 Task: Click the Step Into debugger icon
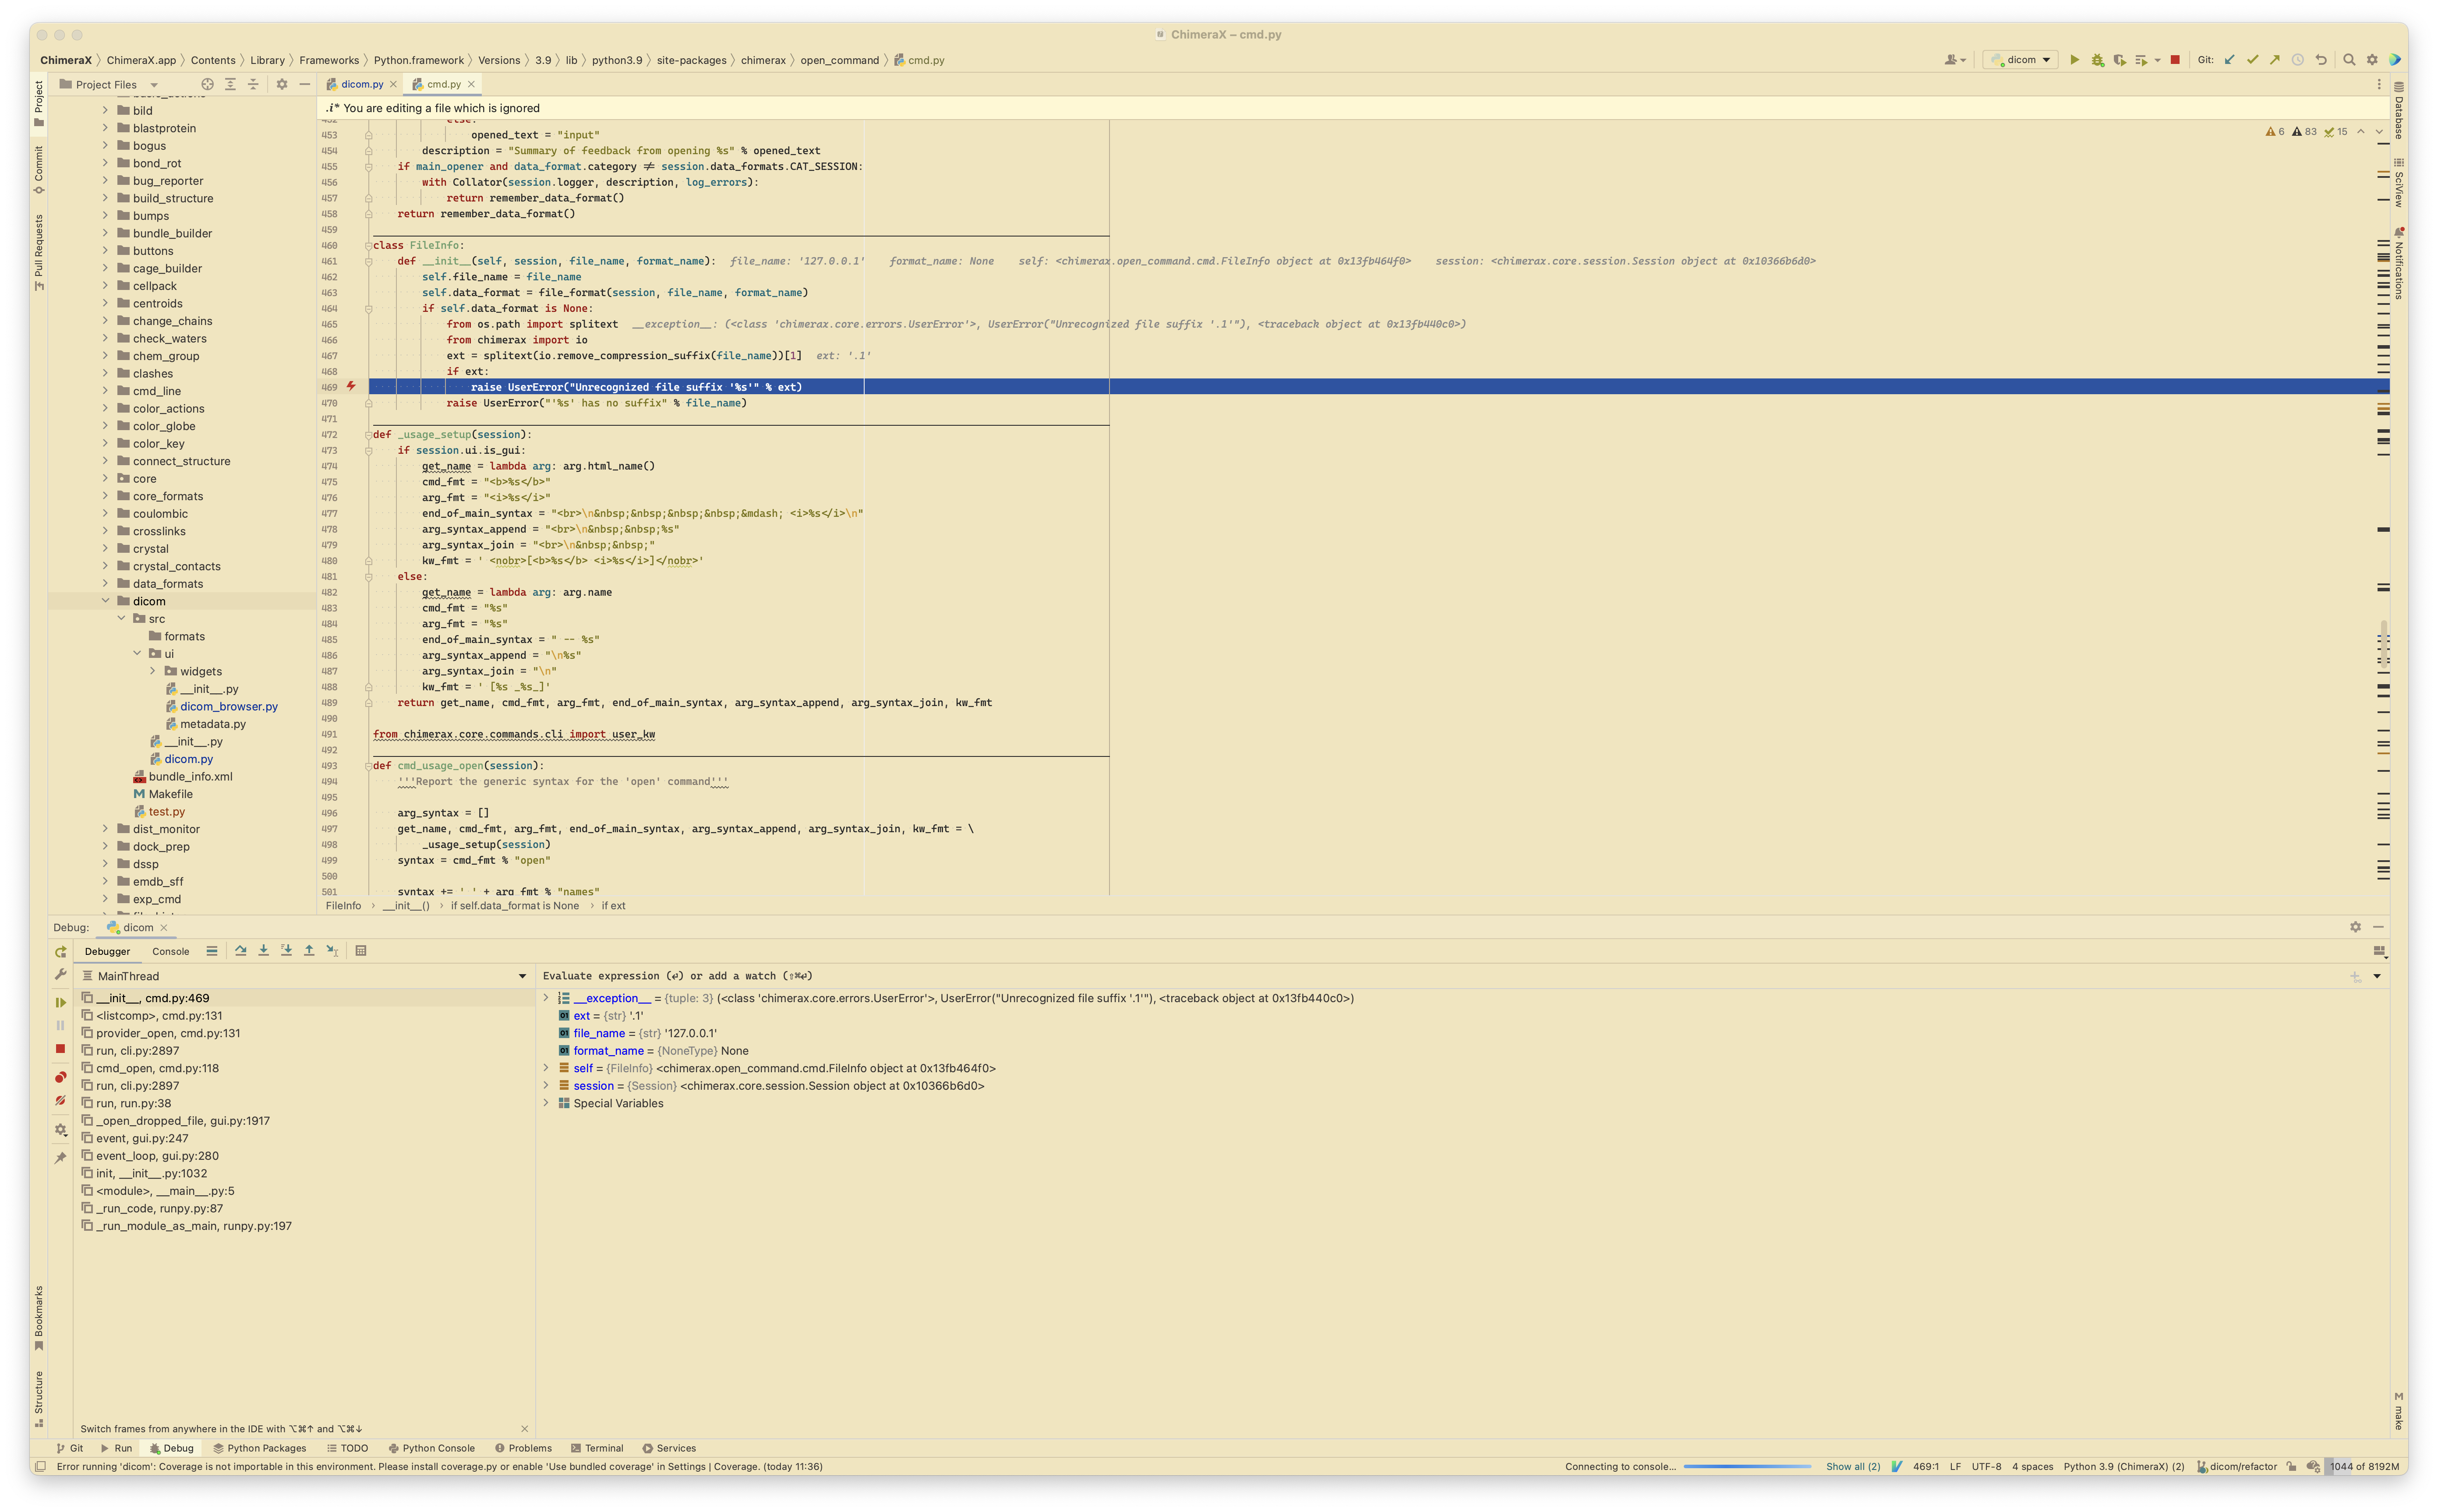tap(263, 951)
